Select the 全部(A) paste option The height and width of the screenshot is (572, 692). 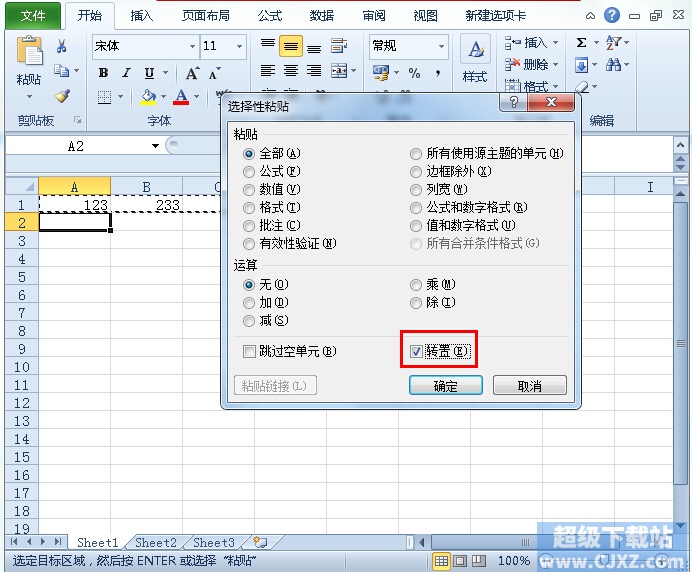[x=272, y=154]
